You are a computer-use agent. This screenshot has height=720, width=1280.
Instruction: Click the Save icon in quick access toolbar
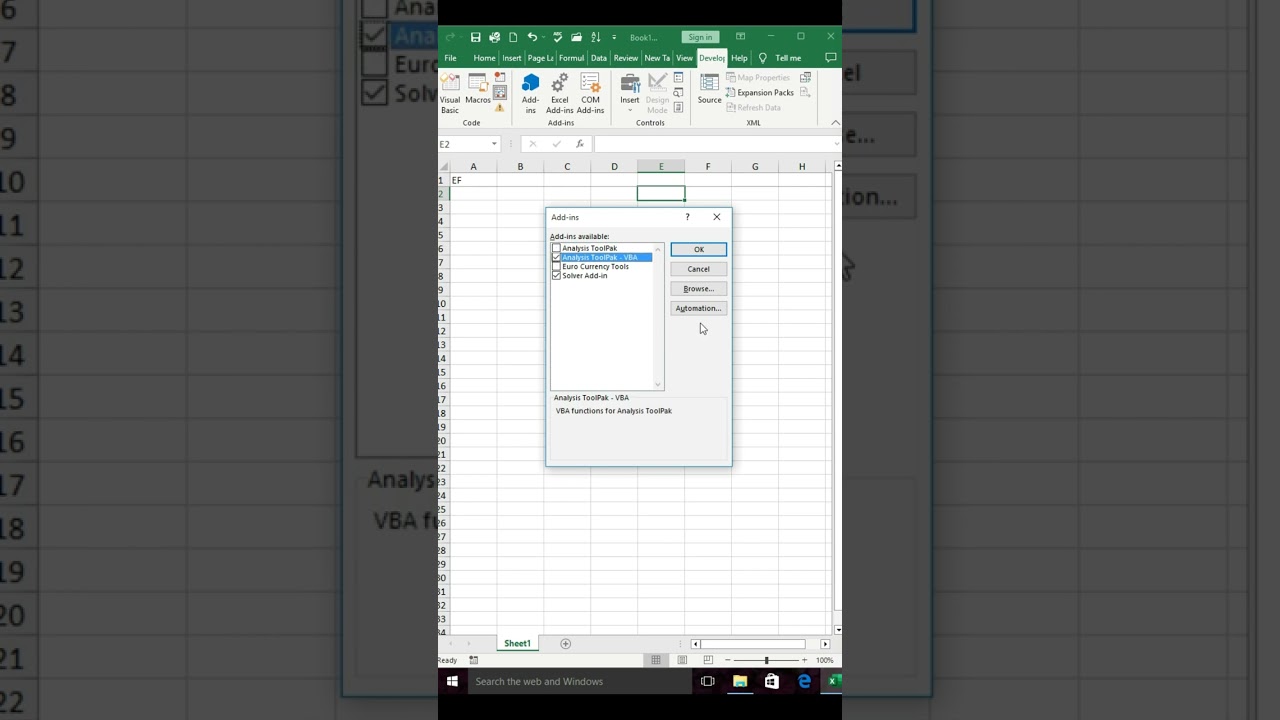click(476, 37)
